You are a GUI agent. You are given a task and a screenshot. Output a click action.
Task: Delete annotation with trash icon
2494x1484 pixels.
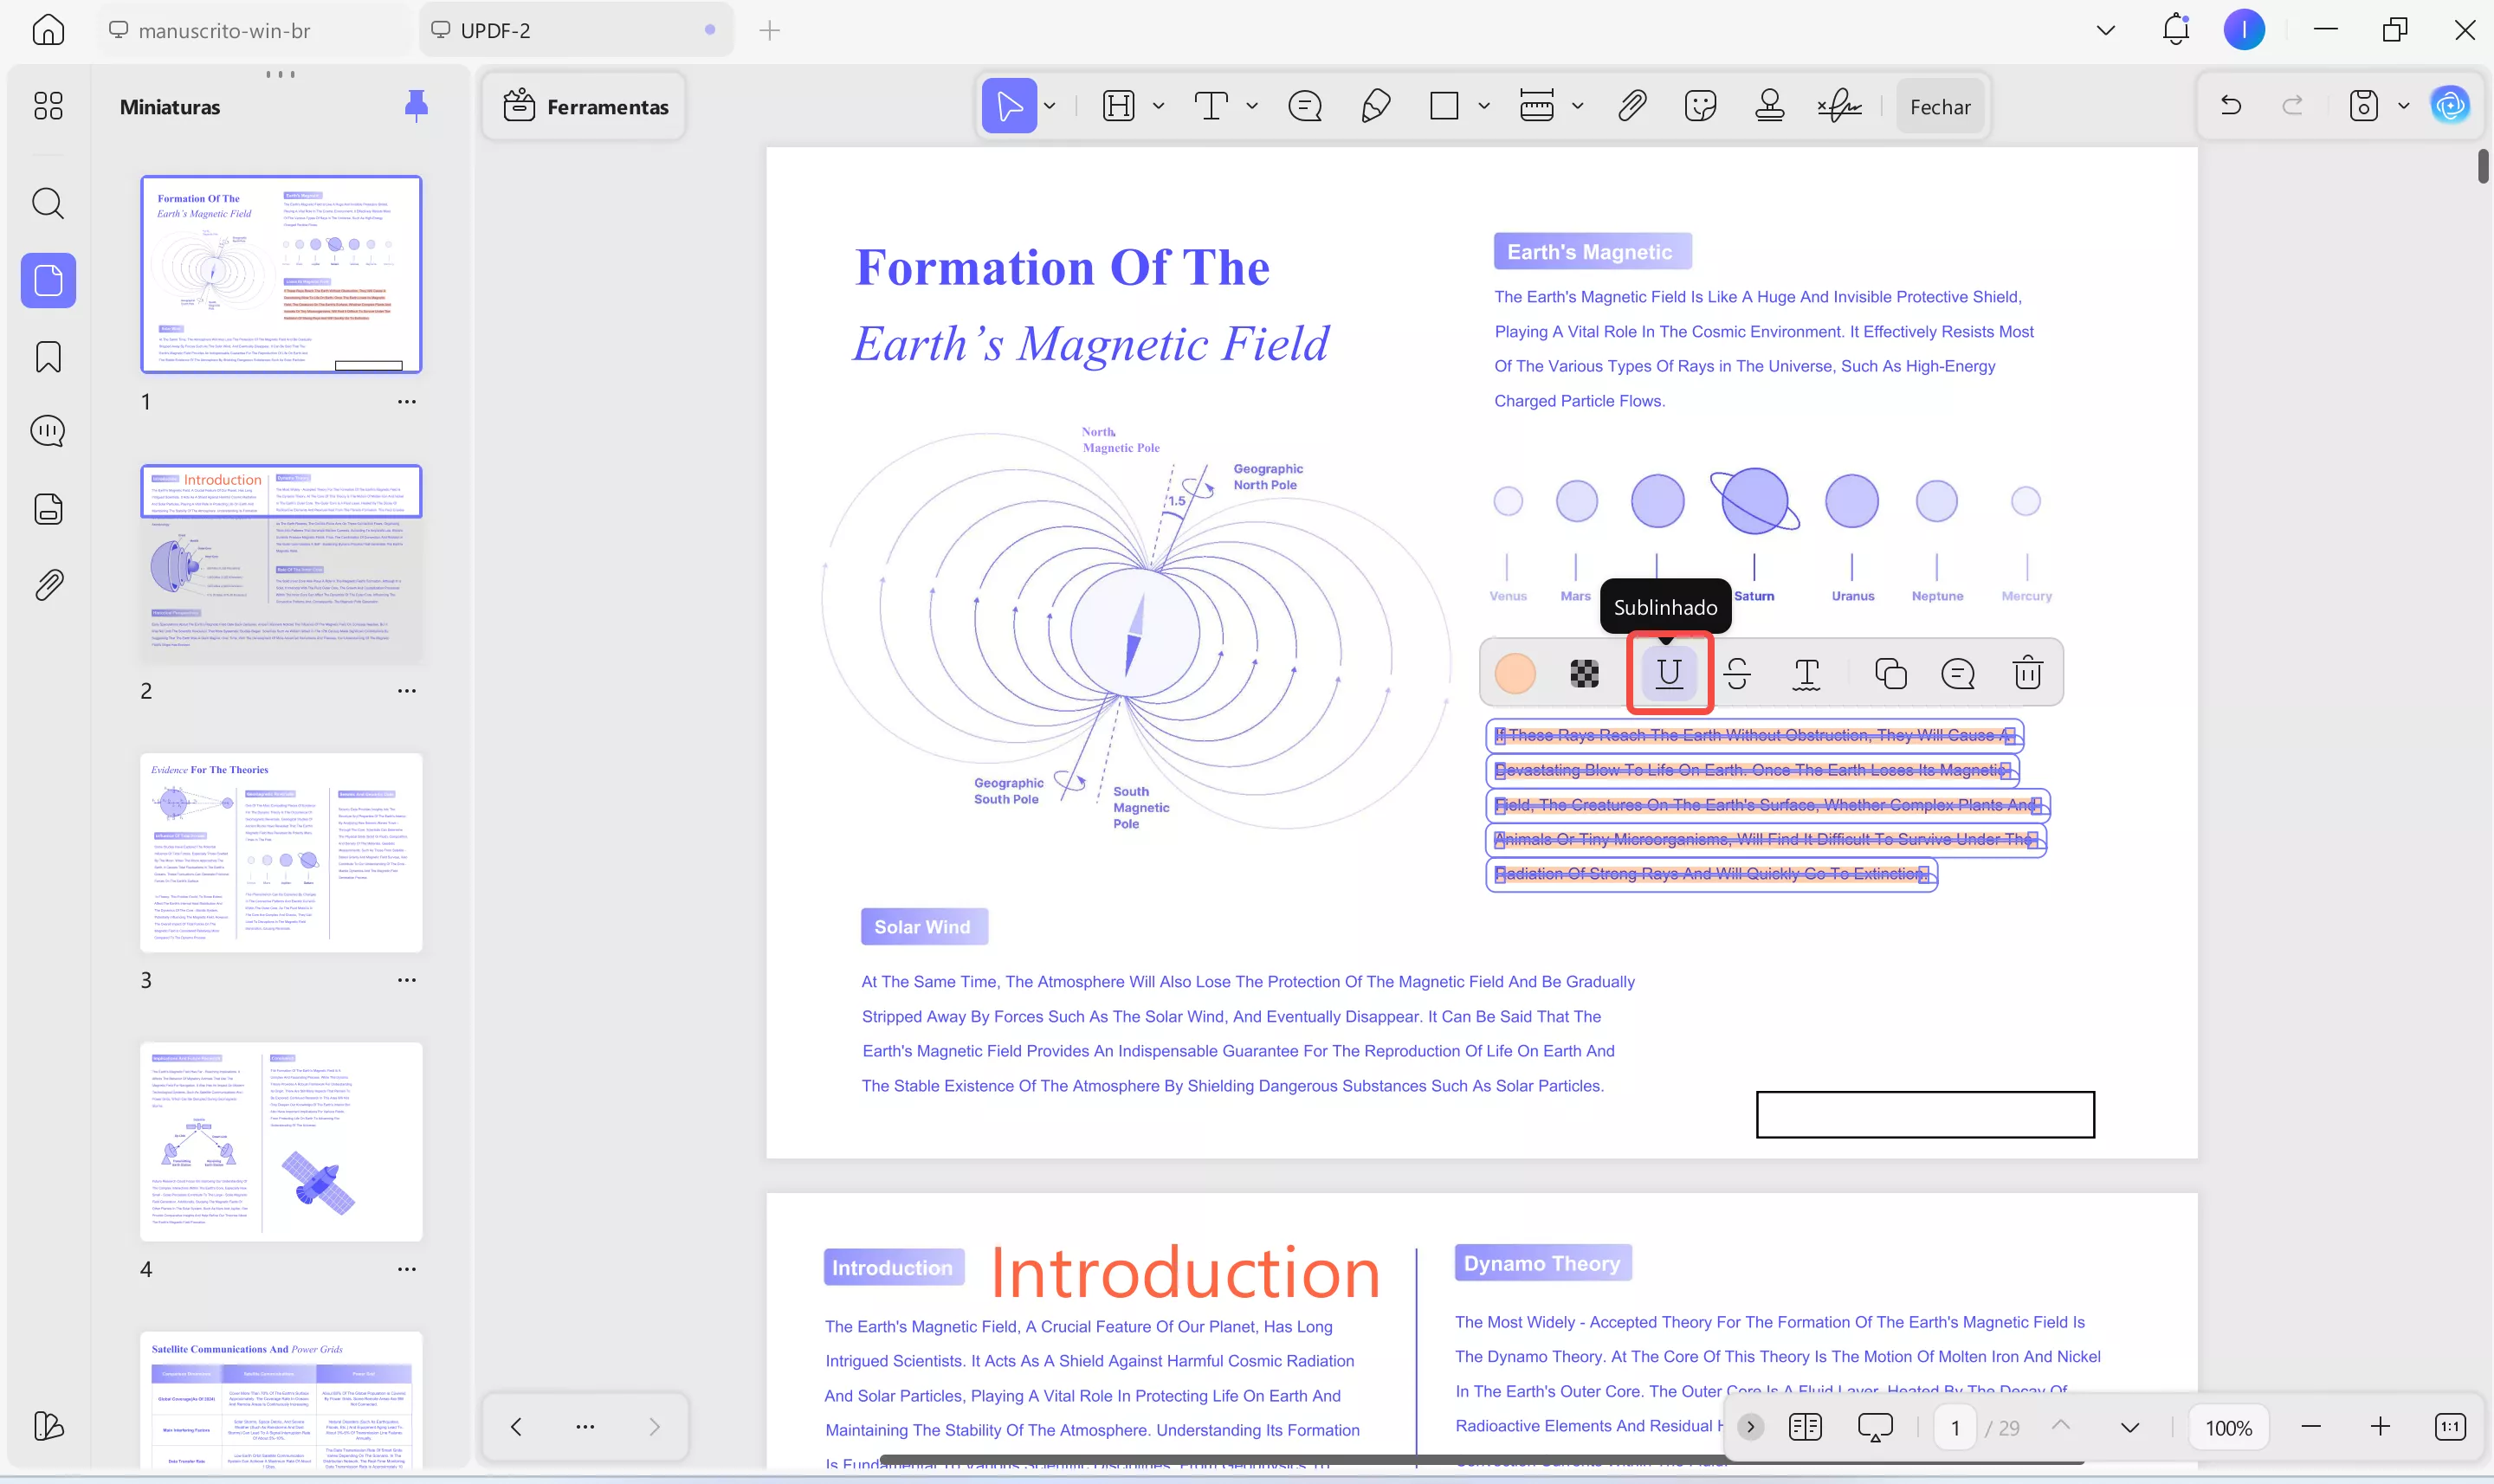[2027, 673]
